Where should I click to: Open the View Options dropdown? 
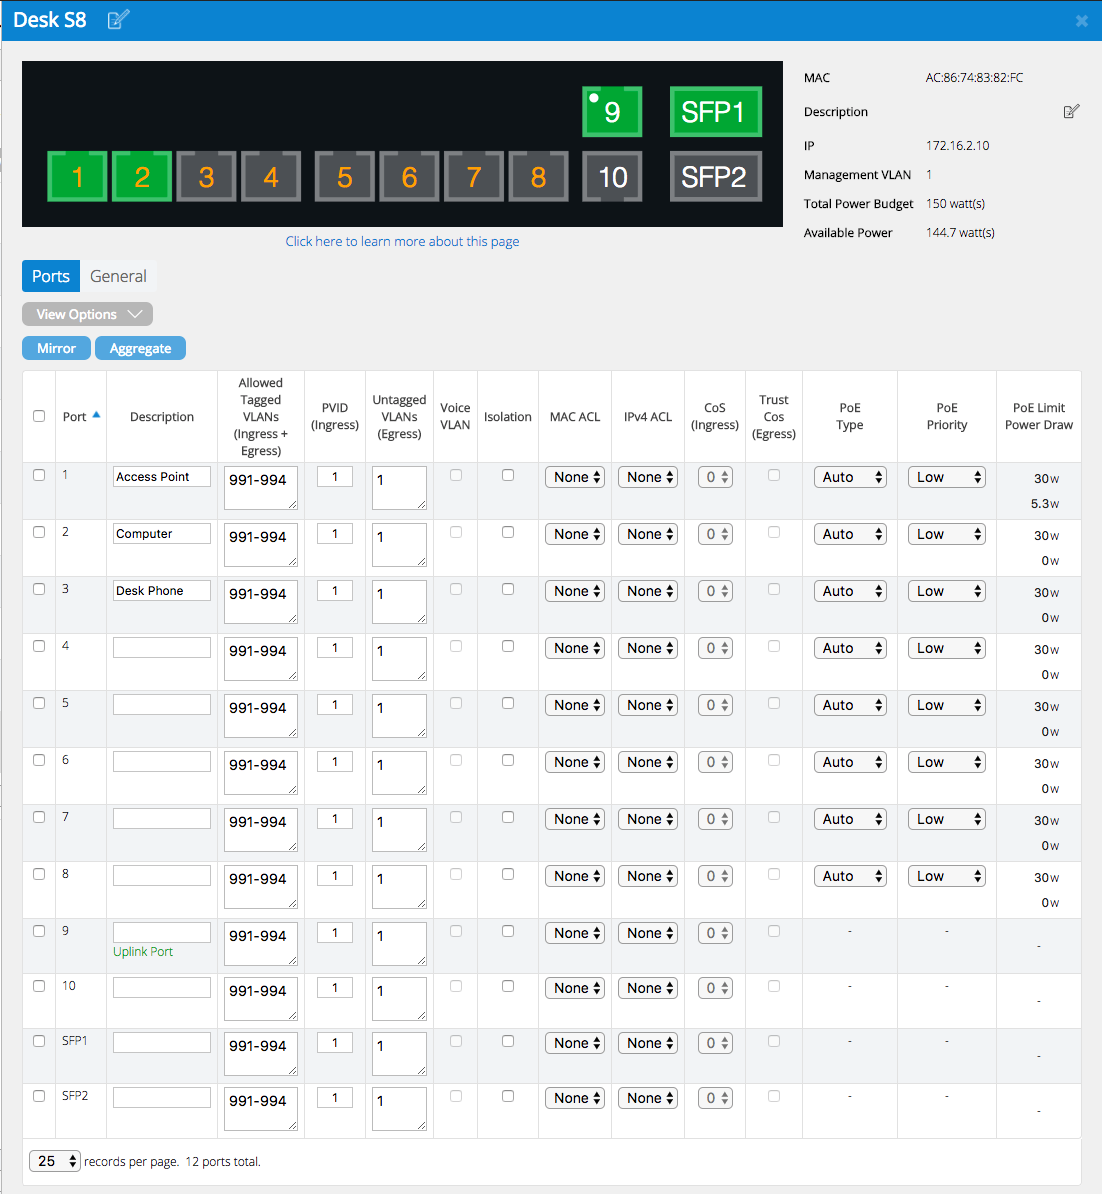point(87,313)
